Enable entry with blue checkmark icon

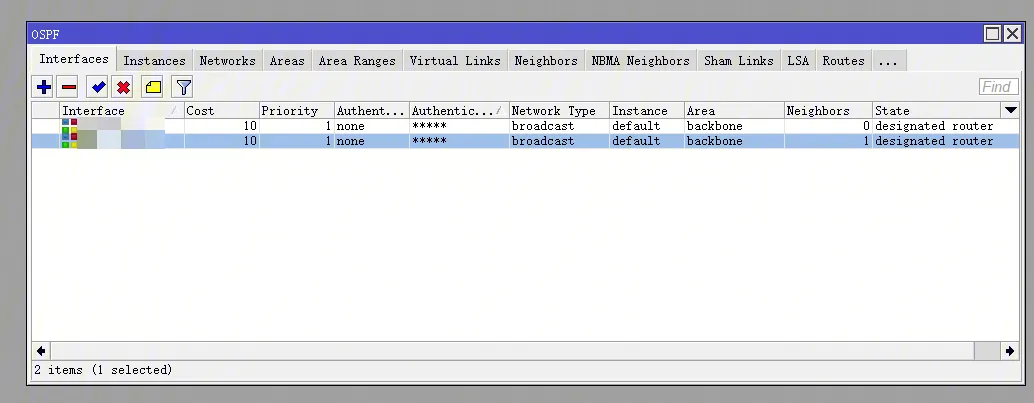[98, 87]
